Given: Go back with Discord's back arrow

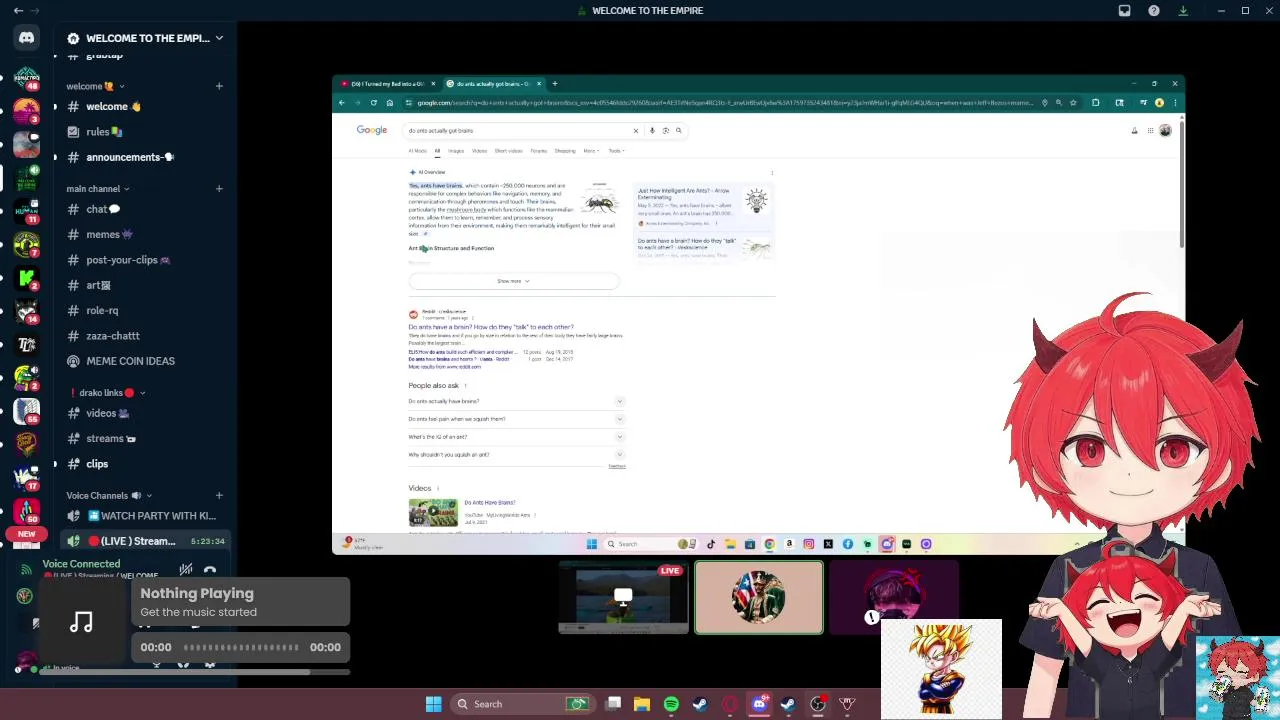Looking at the screenshot, I should pos(18,10).
